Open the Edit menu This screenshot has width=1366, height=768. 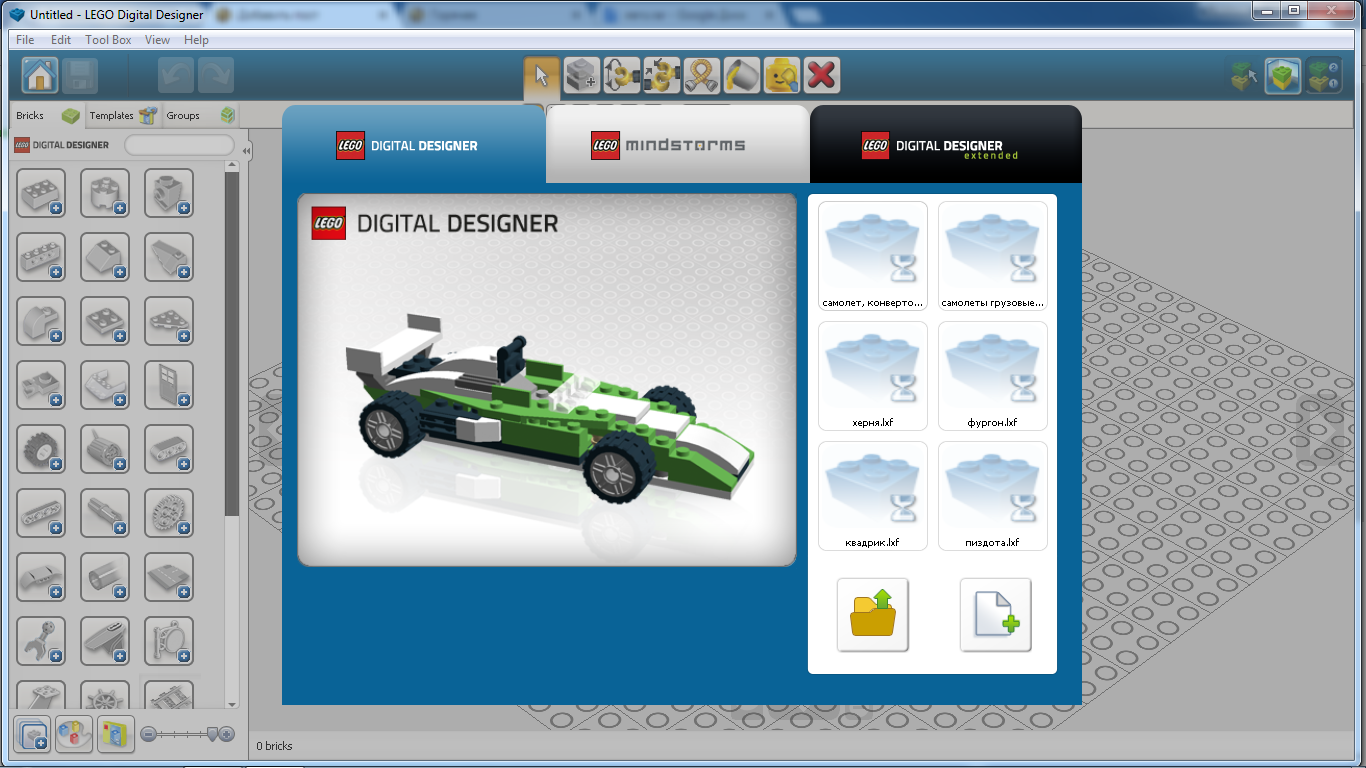61,40
